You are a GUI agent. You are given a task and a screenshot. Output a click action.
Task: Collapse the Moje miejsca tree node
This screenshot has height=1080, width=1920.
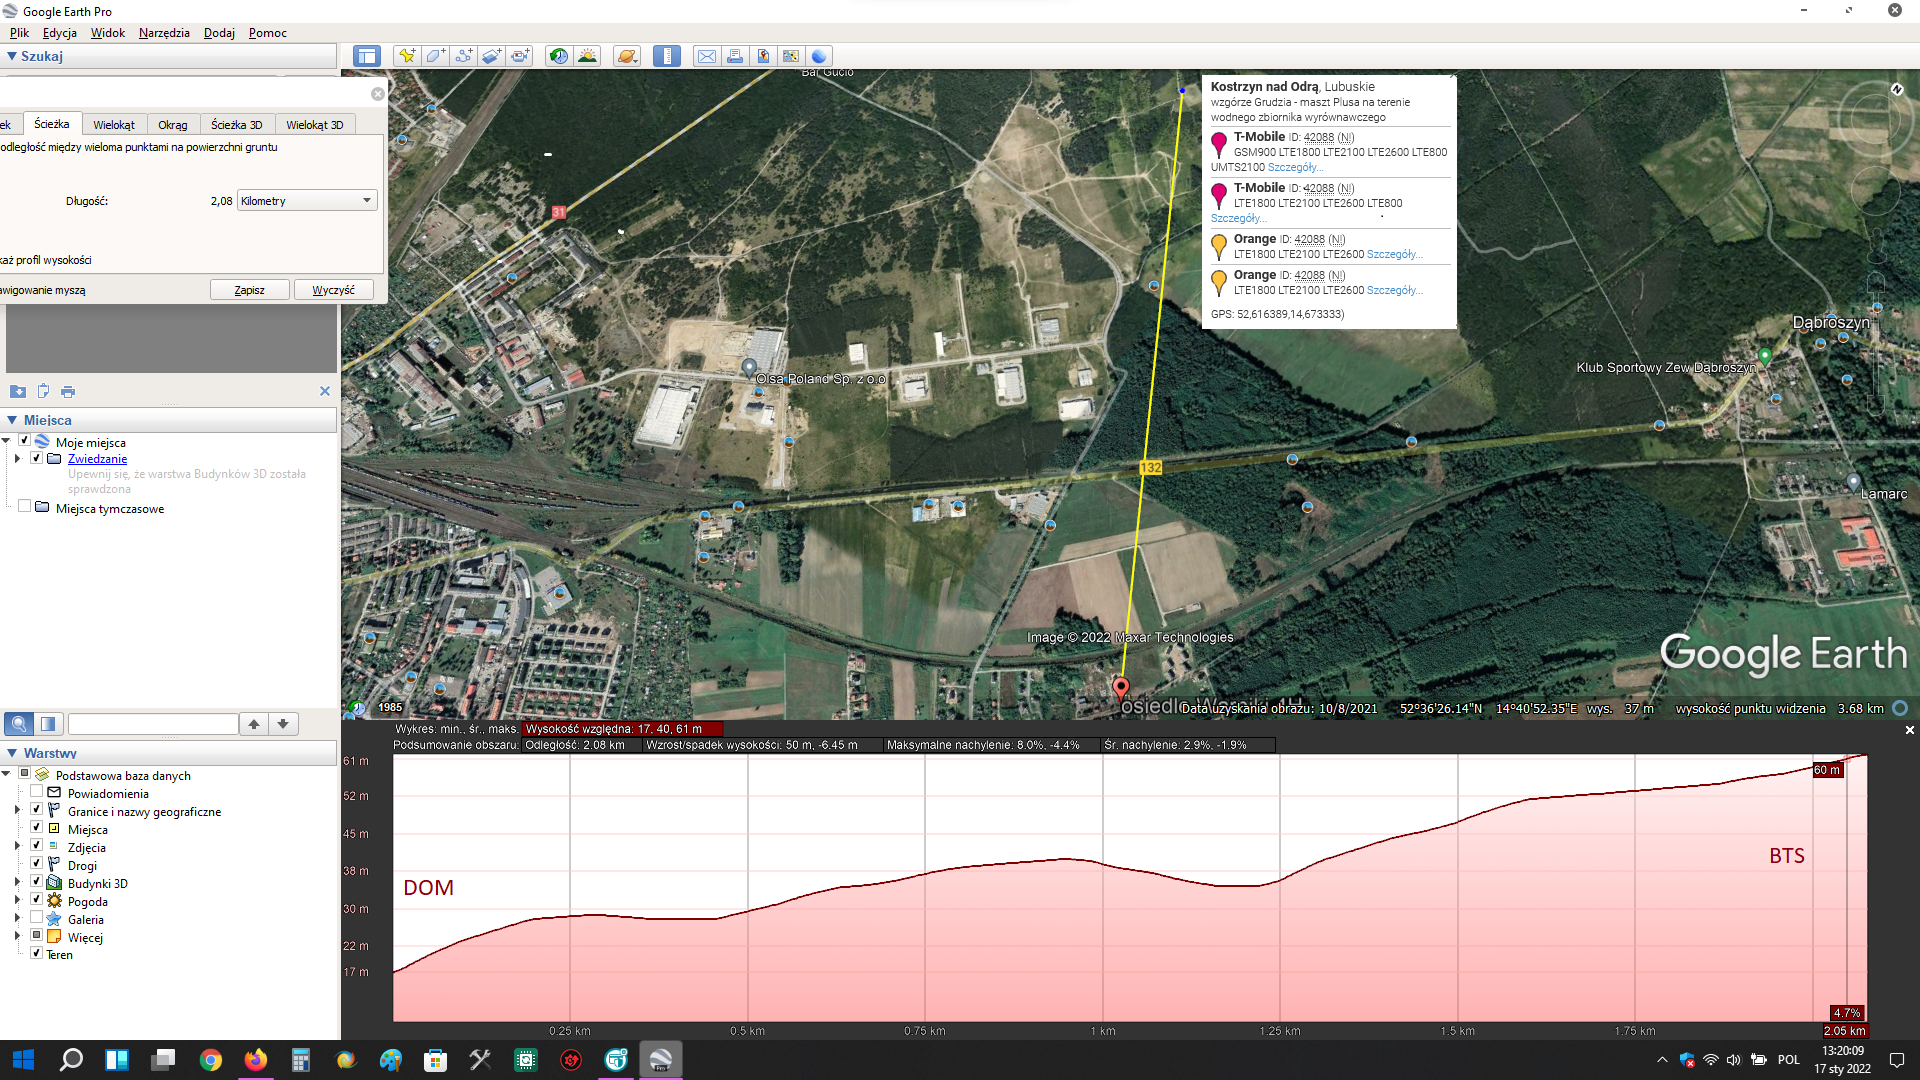click(x=6, y=441)
